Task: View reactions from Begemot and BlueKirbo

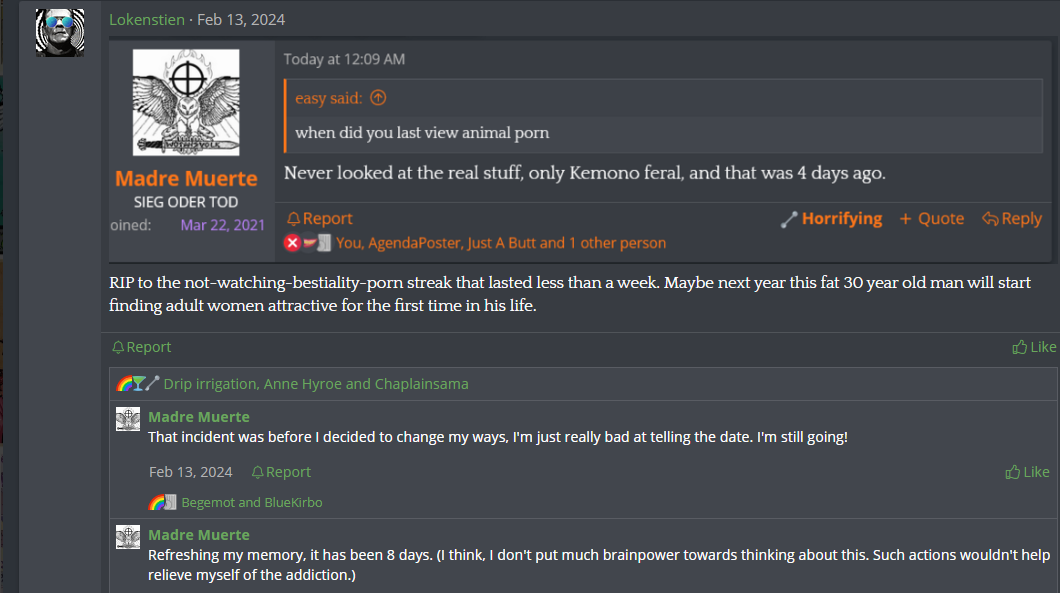Action: 251,502
